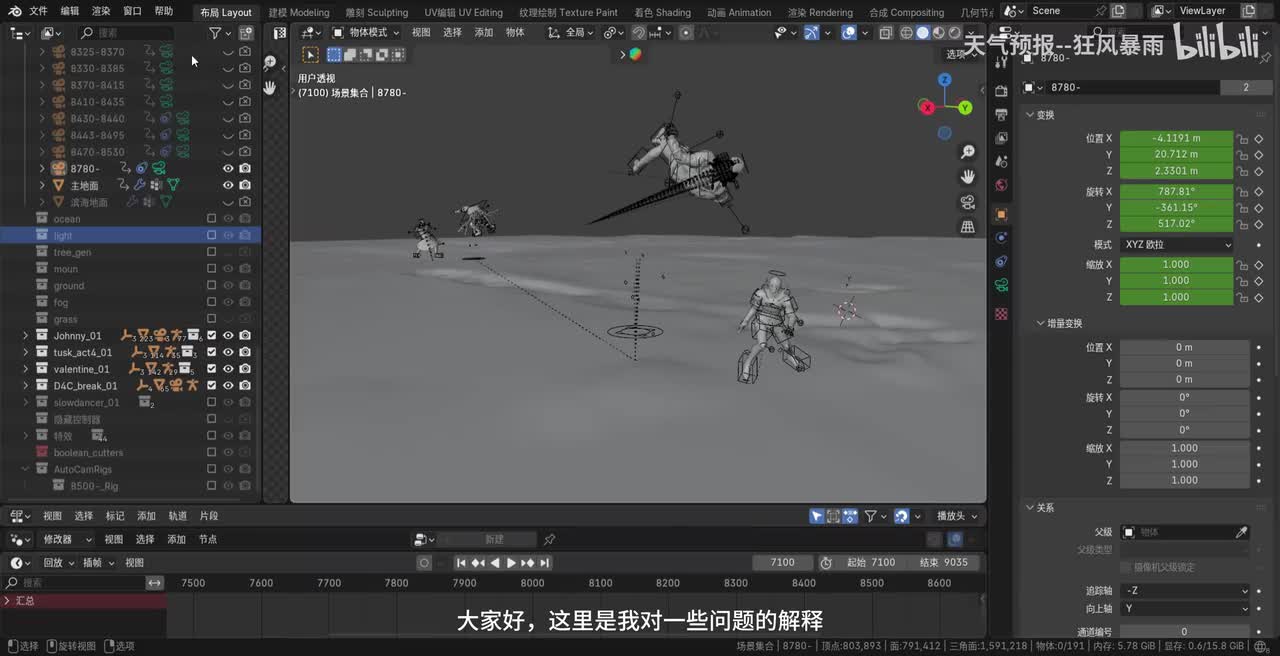Viewport: 1280px width, 656px height.
Task: Switch to the Sculpting workspace tab
Action: [377, 12]
